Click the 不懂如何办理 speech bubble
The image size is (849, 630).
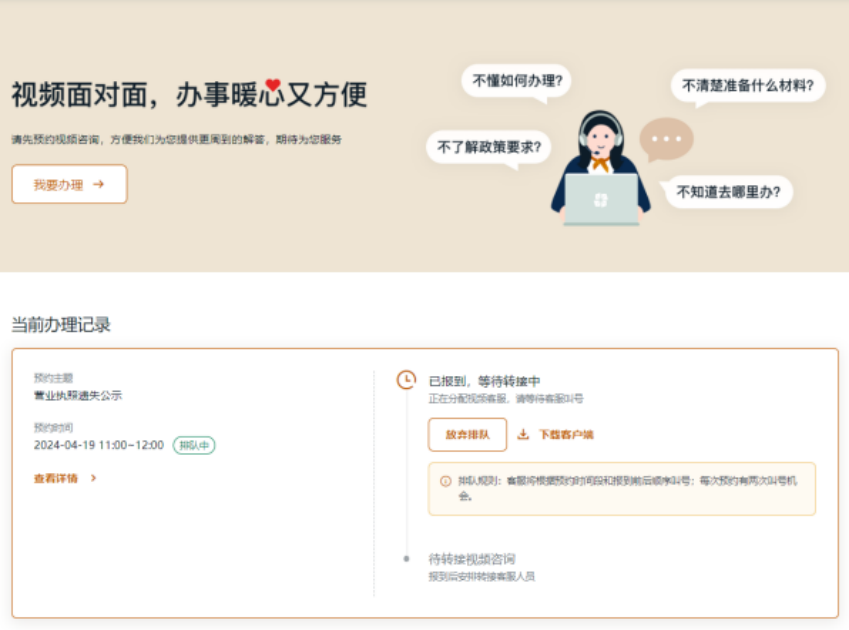click(516, 81)
